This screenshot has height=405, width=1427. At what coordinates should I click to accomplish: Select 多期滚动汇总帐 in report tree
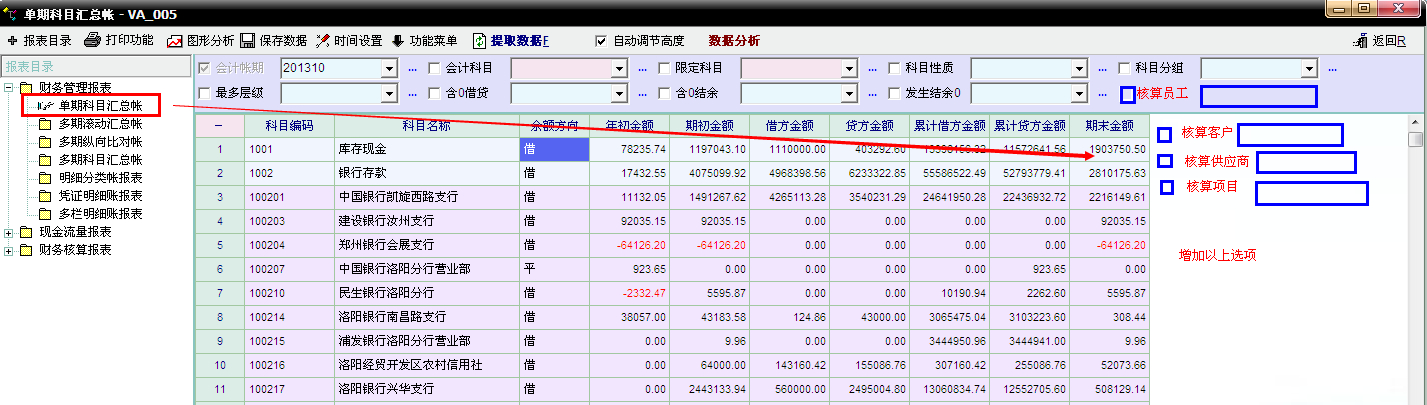(x=100, y=124)
